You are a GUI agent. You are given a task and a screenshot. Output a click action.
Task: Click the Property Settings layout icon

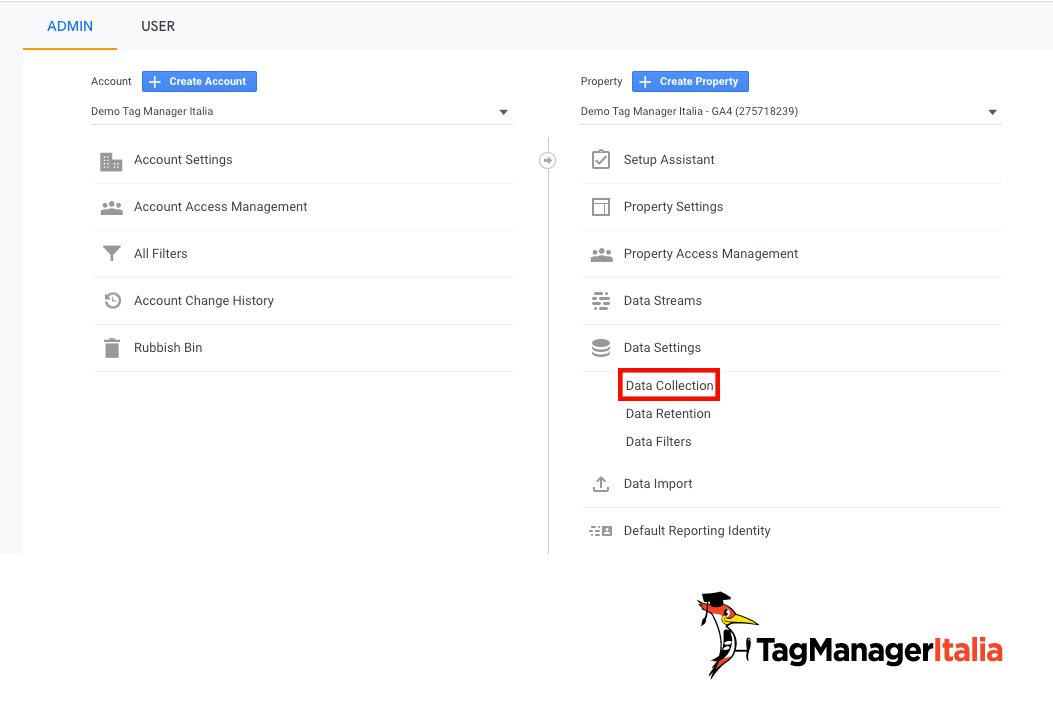tap(601, 207)
